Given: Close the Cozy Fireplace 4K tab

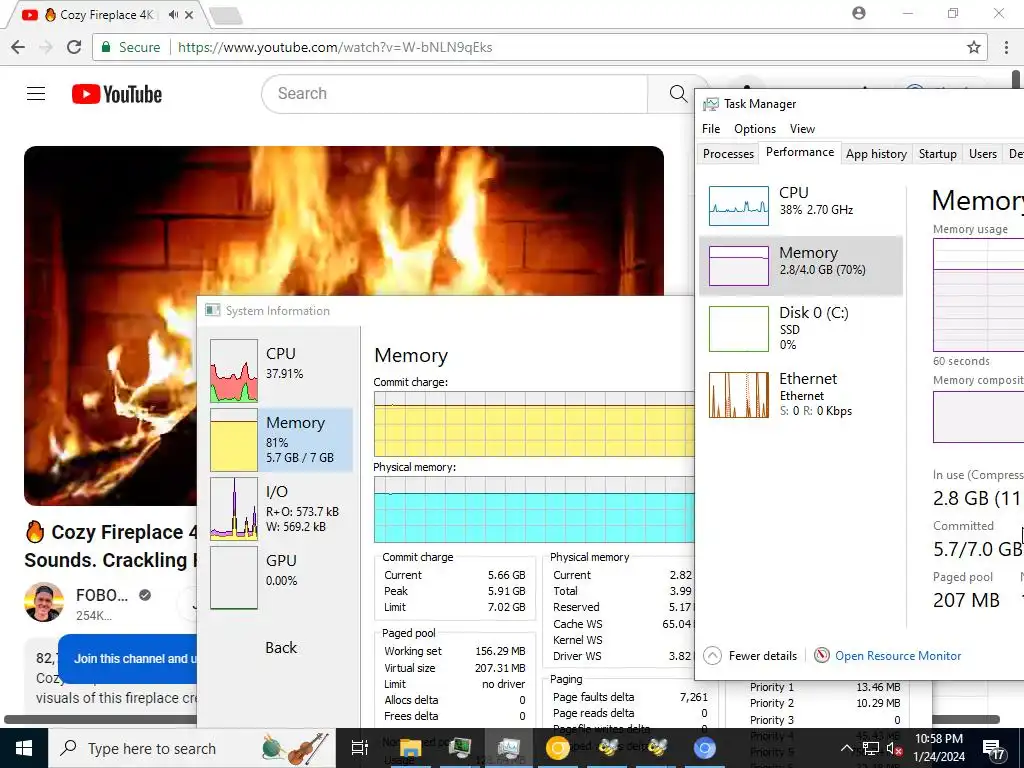Looking at the screenshot, I should (x=189, y=14).
